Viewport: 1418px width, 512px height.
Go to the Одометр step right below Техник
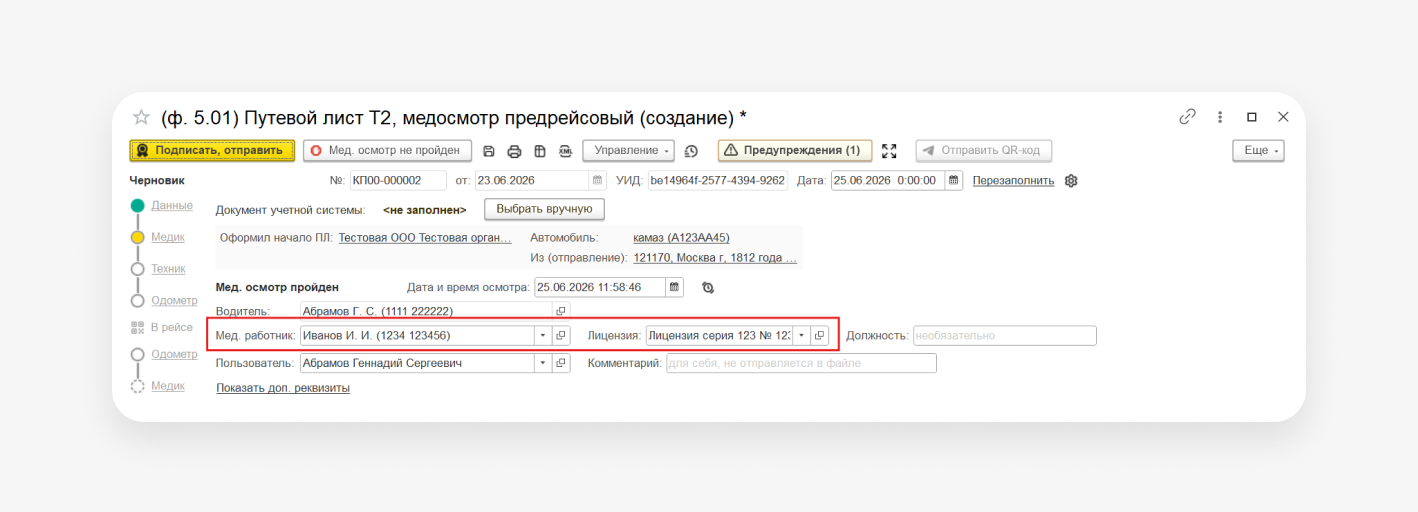tap(174, 301)
